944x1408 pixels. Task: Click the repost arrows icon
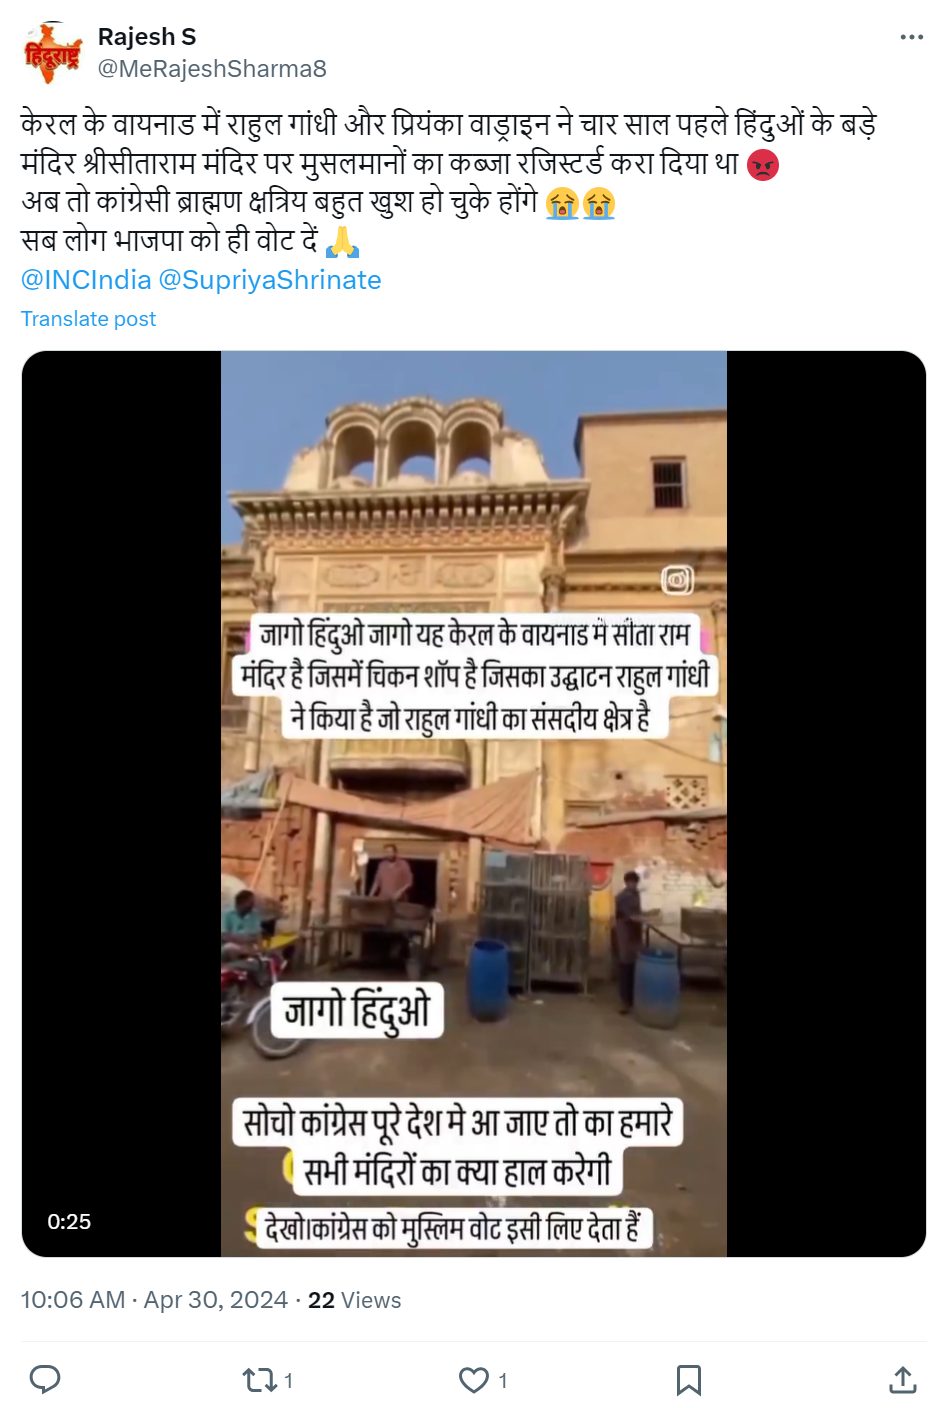[x=259, y=1381]
